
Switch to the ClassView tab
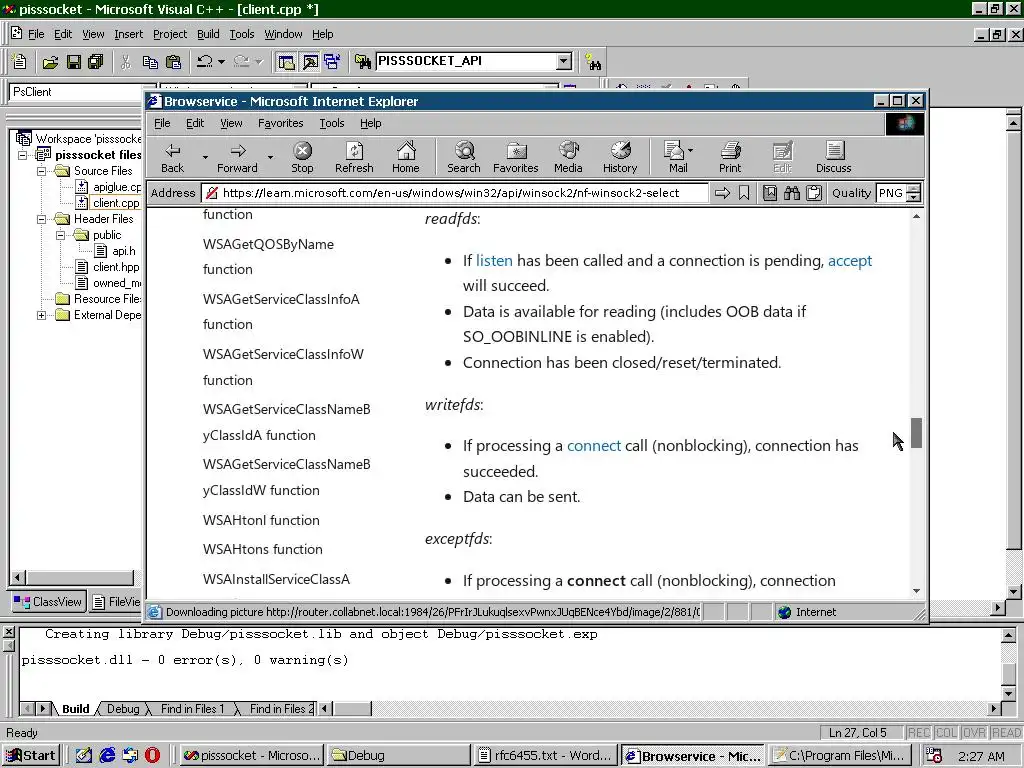(48, 602)
